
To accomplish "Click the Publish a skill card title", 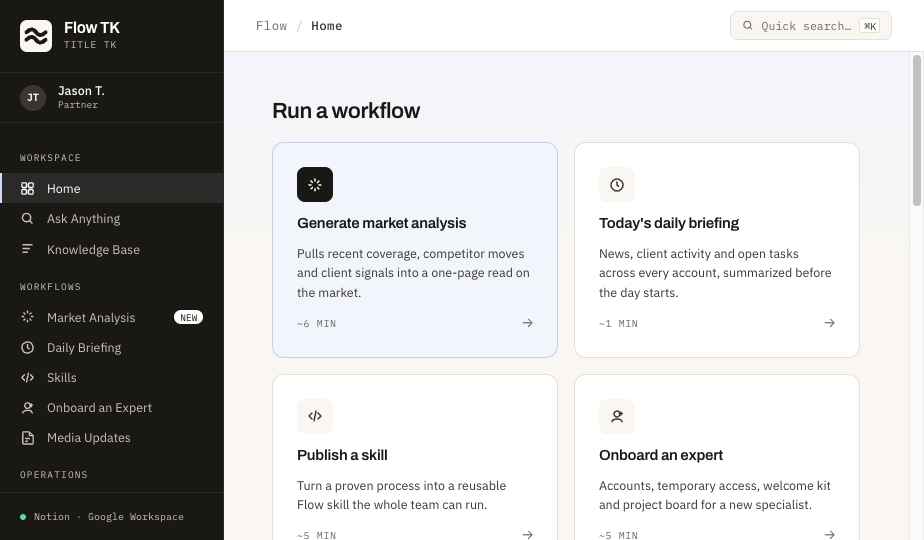I will [342, 455].
